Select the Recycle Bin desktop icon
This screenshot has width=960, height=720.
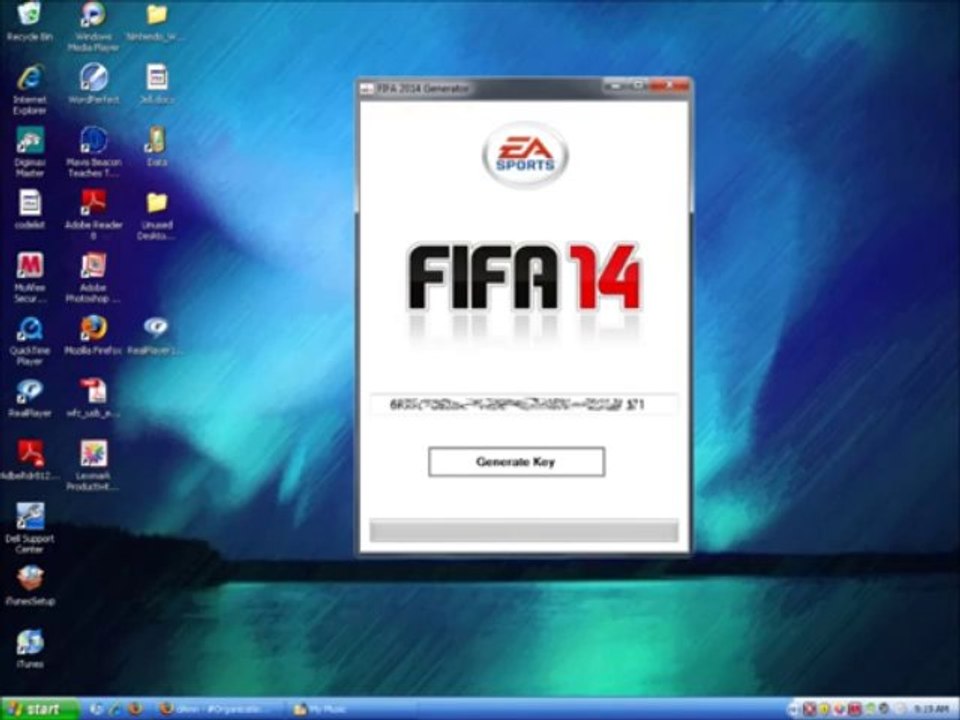click(x=29, y=21)
